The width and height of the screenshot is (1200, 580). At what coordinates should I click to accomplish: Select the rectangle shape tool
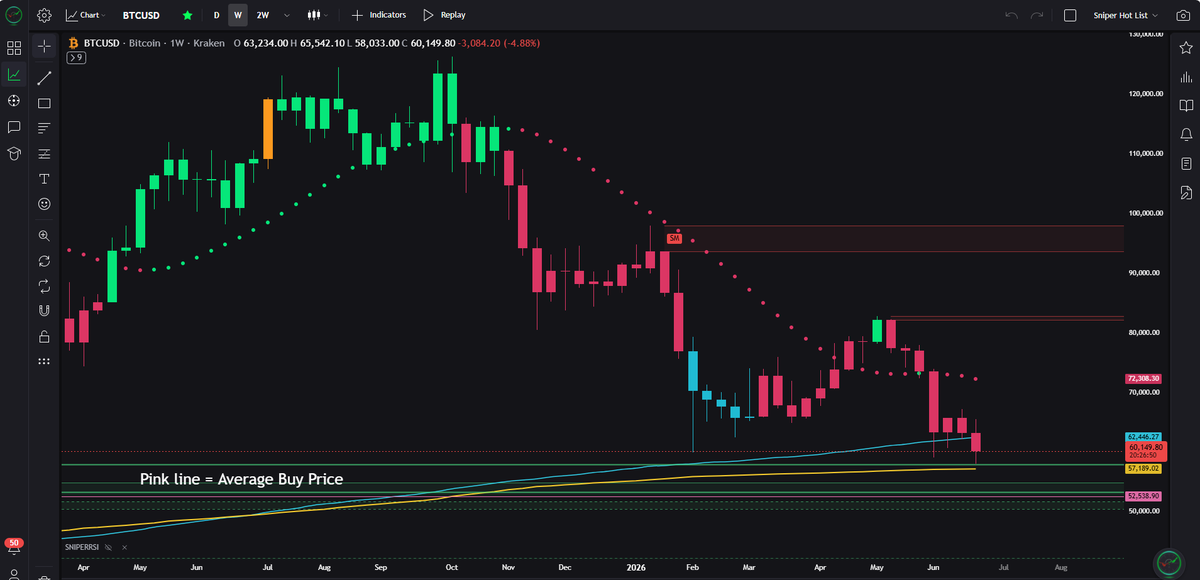click(44, 103)
